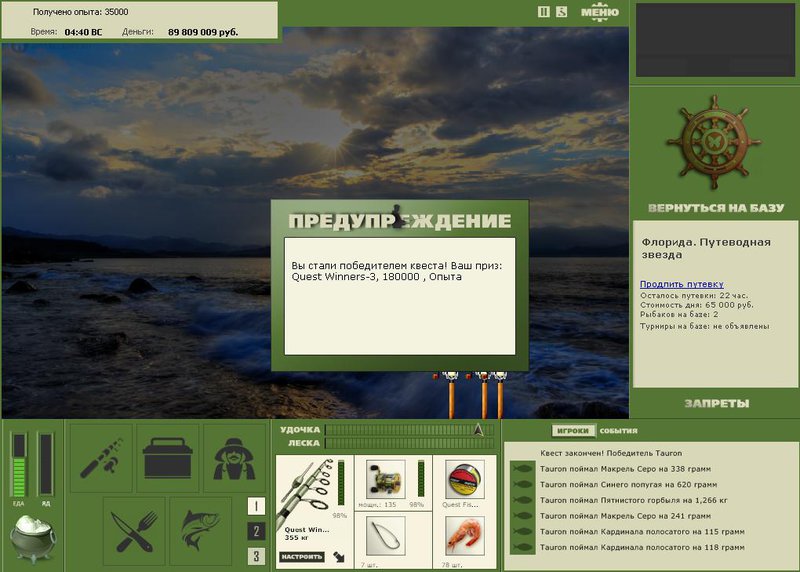
Task: Click fish icon beside 620 грамм entry
Action: 522,484
